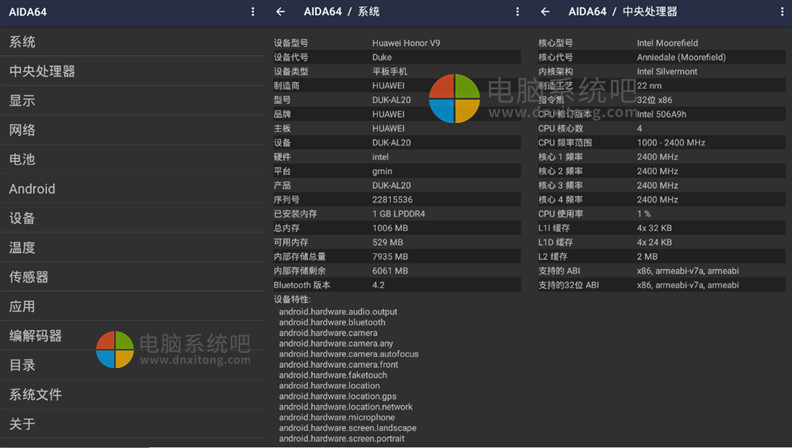Select the CPU 核心数 value 4
Screen dimensions: 792x448
[639, 128]
